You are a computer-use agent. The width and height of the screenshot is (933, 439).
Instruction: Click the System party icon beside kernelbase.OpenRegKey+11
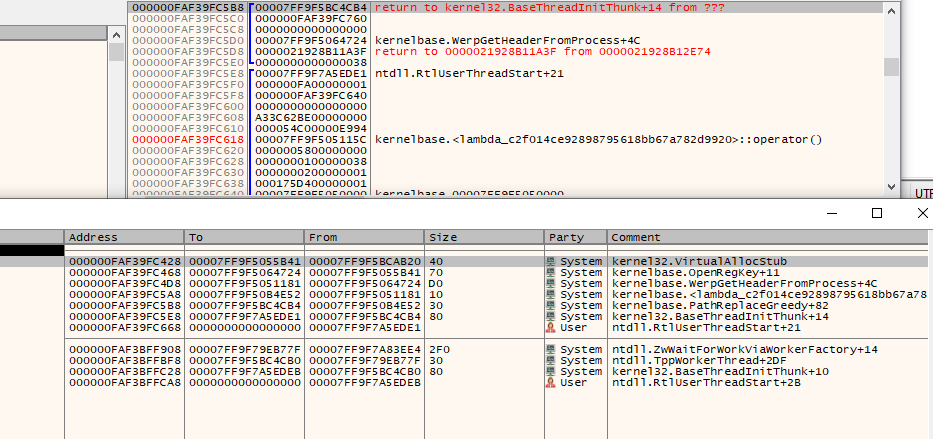tap(551, 272)
